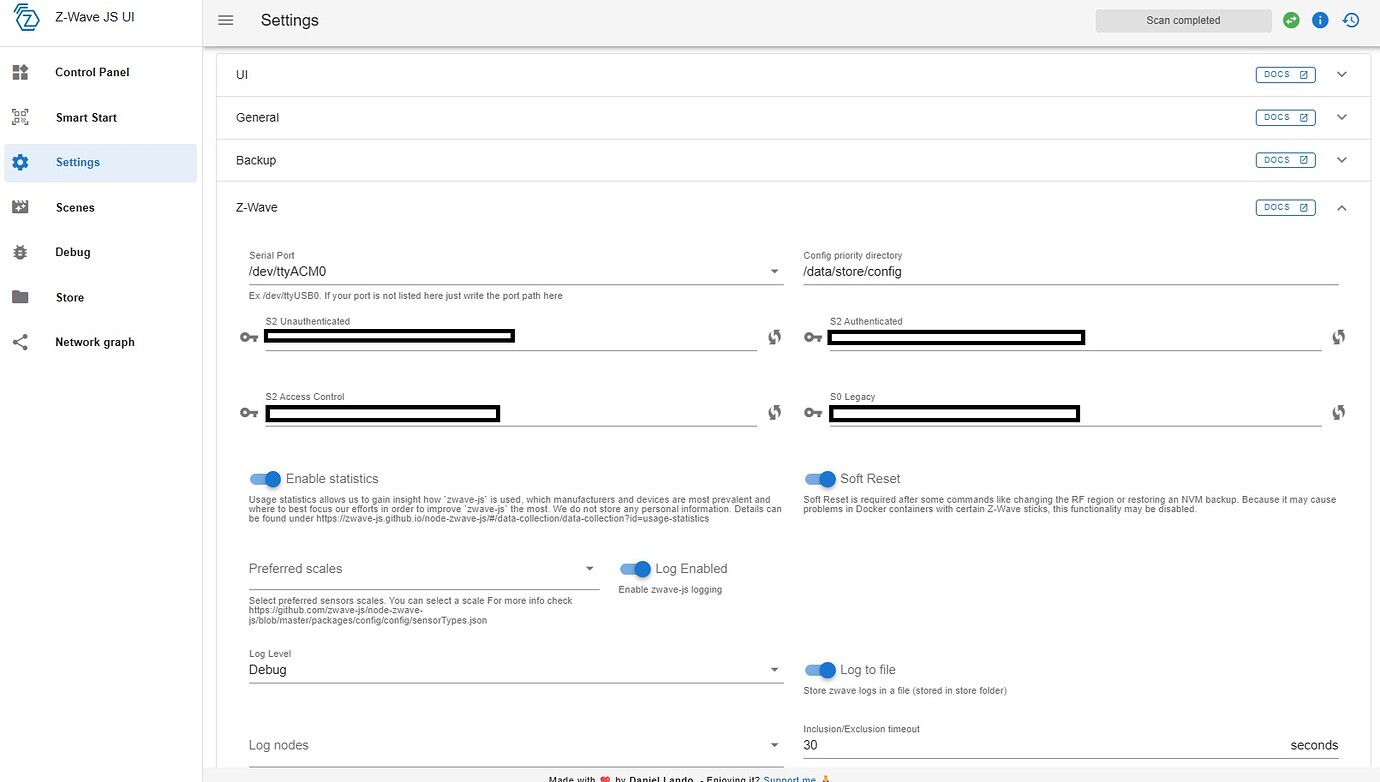Viewport: 1380px width, 782px height.
Task: Click the restore history clock icon
Action: 1351,19
